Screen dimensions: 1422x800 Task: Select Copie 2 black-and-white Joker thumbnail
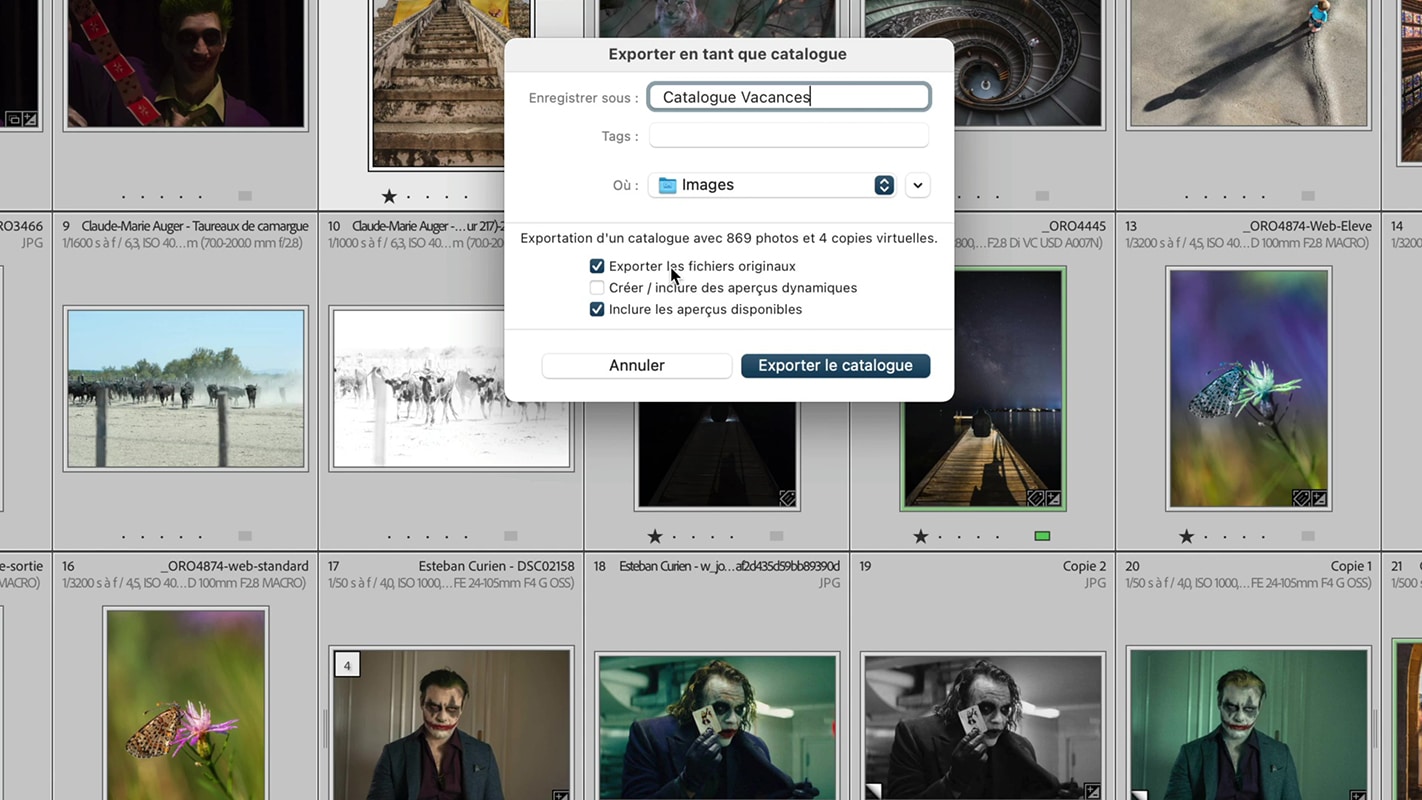pyautogui.click(x=983, y=727)
